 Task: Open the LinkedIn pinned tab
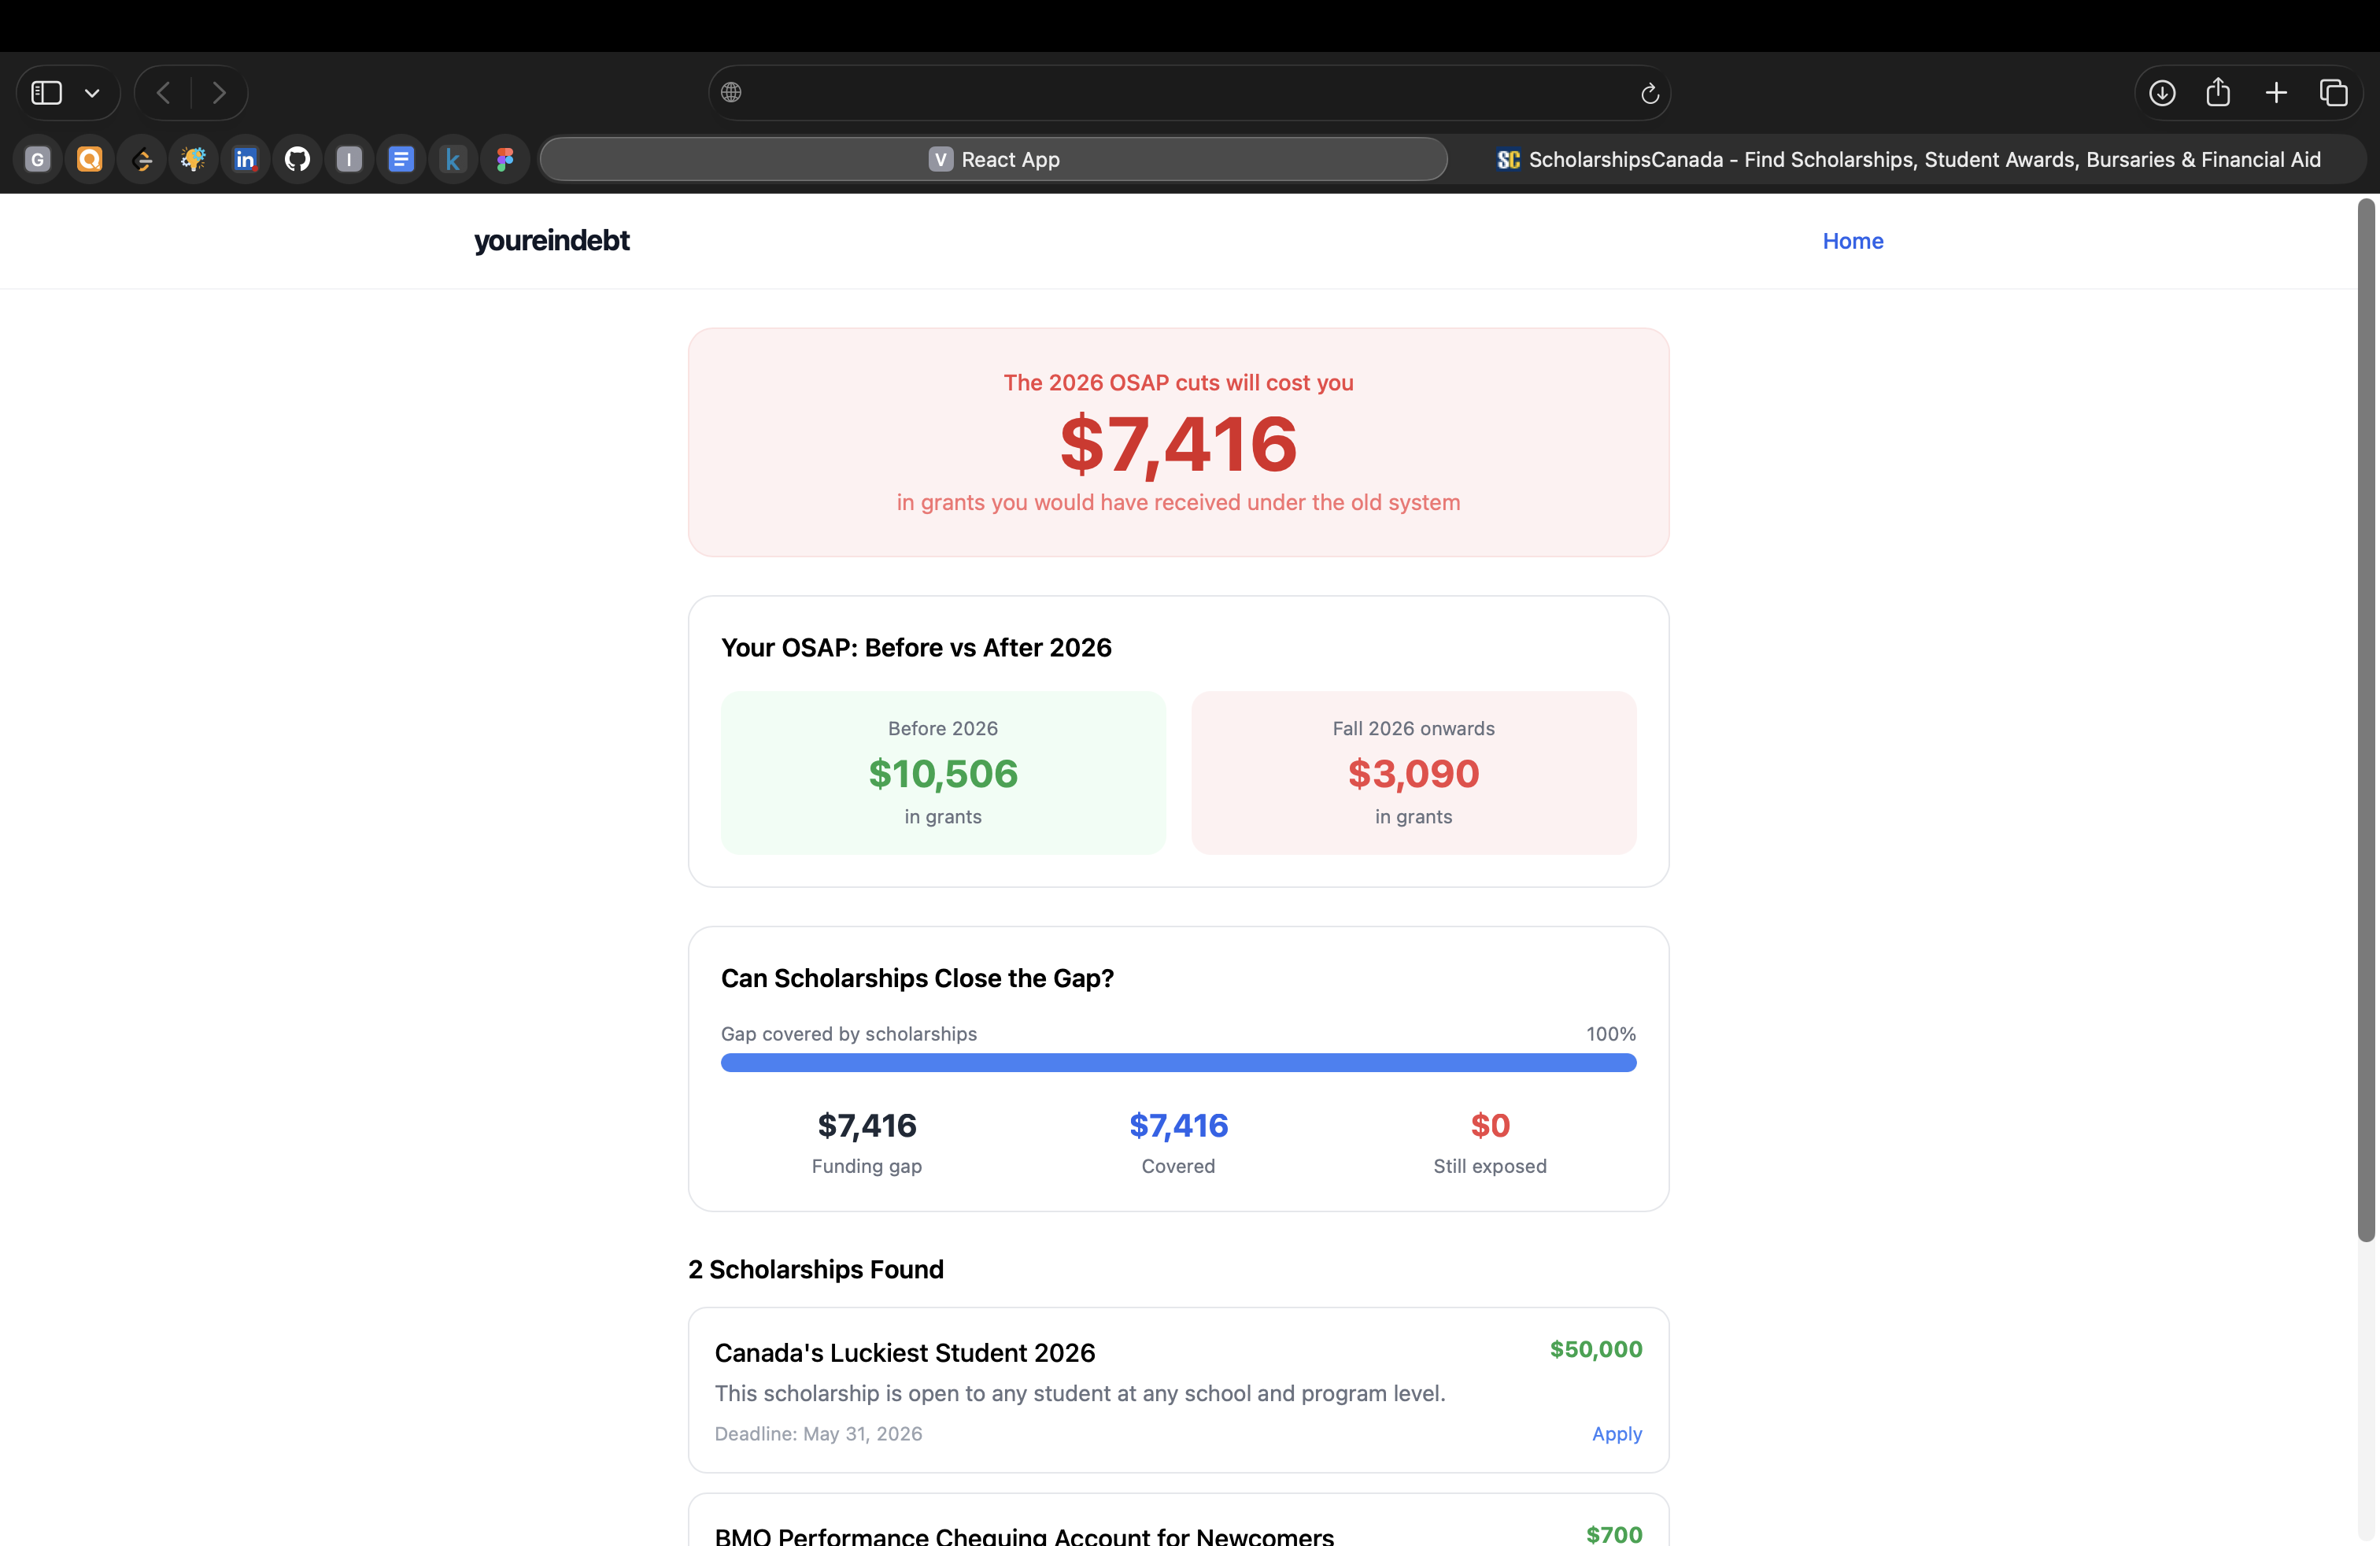(245, 159)
